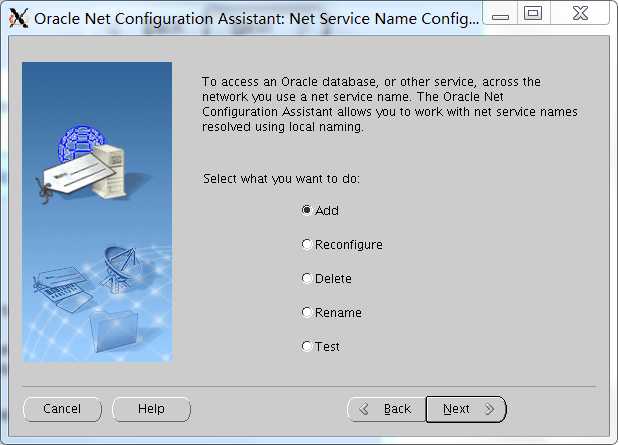Go to the Back step
The height and width of the screenshot is (445, 619).
386,409
